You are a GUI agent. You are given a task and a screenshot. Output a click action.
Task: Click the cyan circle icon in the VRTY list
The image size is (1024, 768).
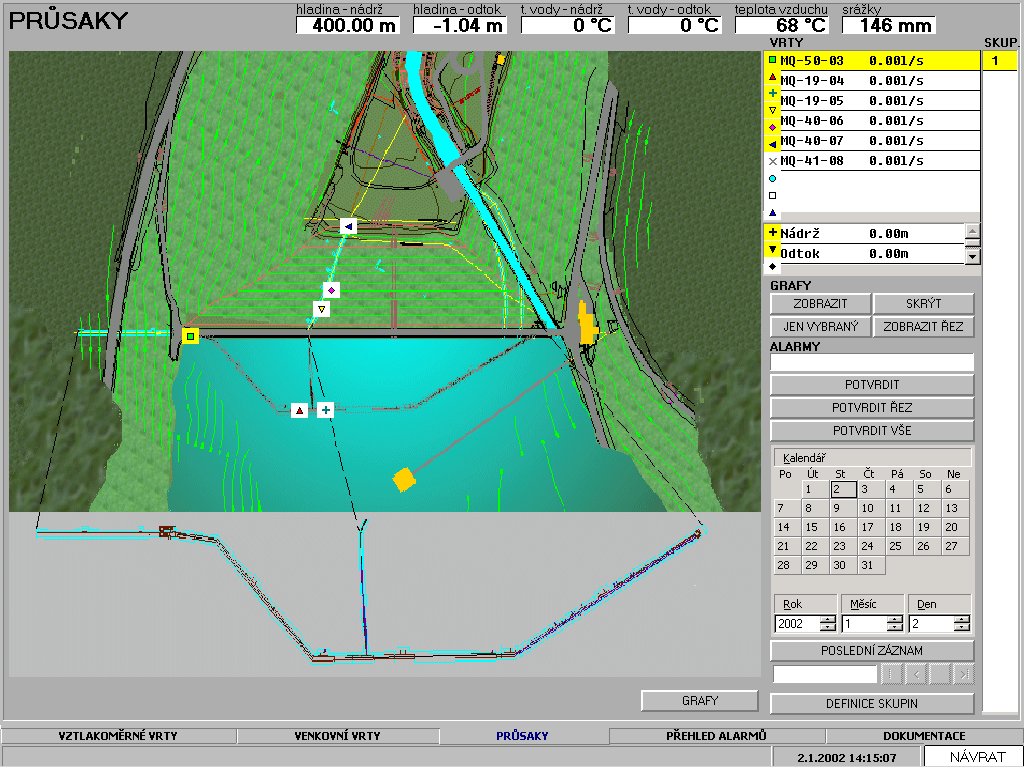click(772, 179)
